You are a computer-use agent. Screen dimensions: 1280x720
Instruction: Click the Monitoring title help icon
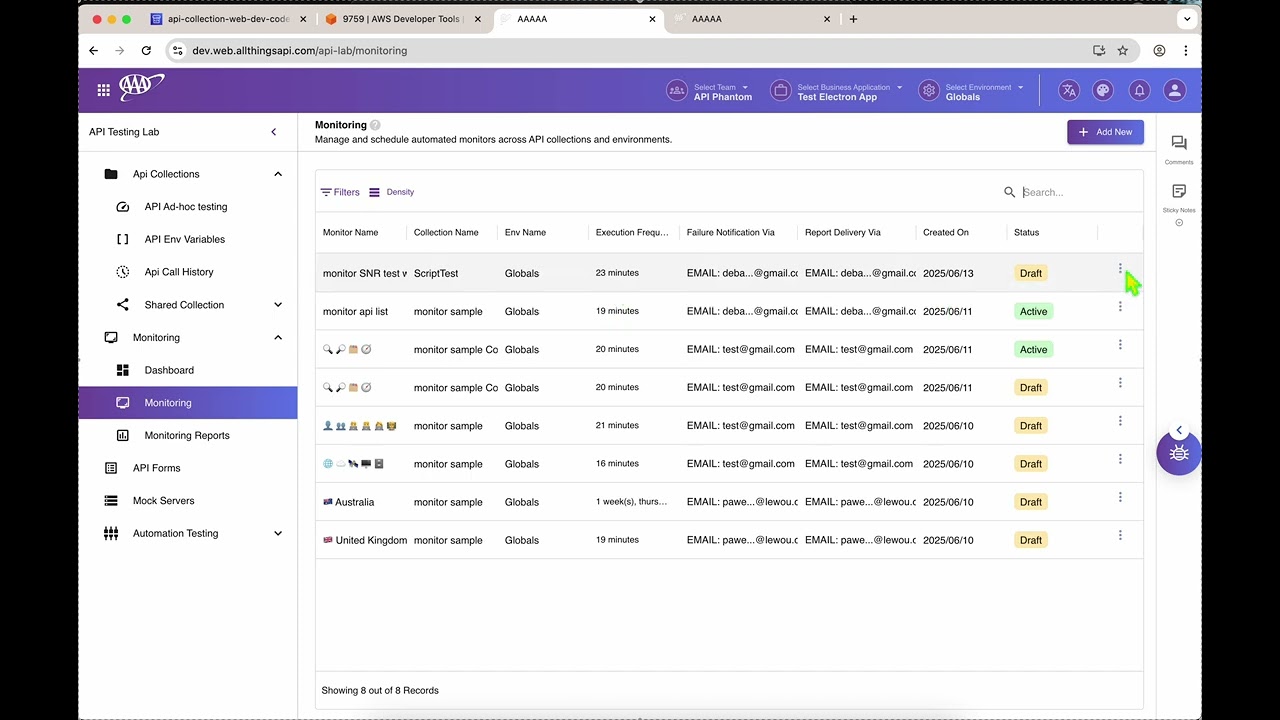click(x=375, y=125)
